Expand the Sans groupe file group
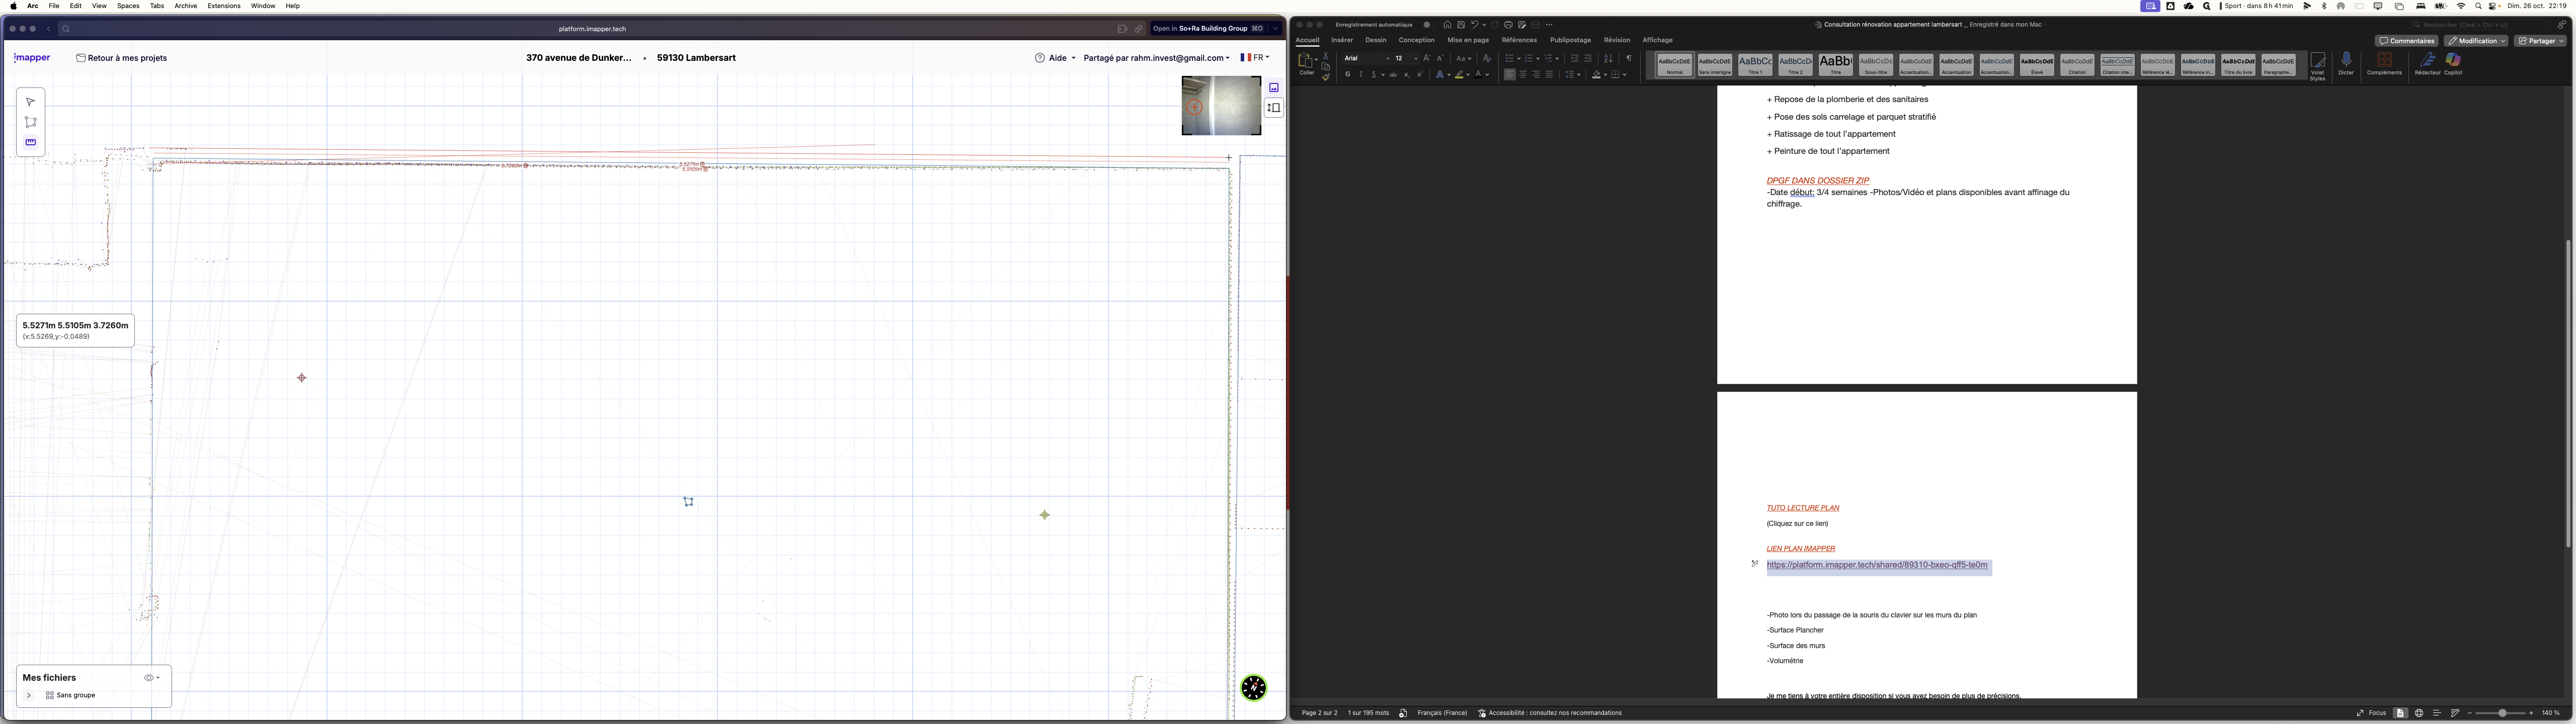2576x724 pixels. (x=28, y=695)
